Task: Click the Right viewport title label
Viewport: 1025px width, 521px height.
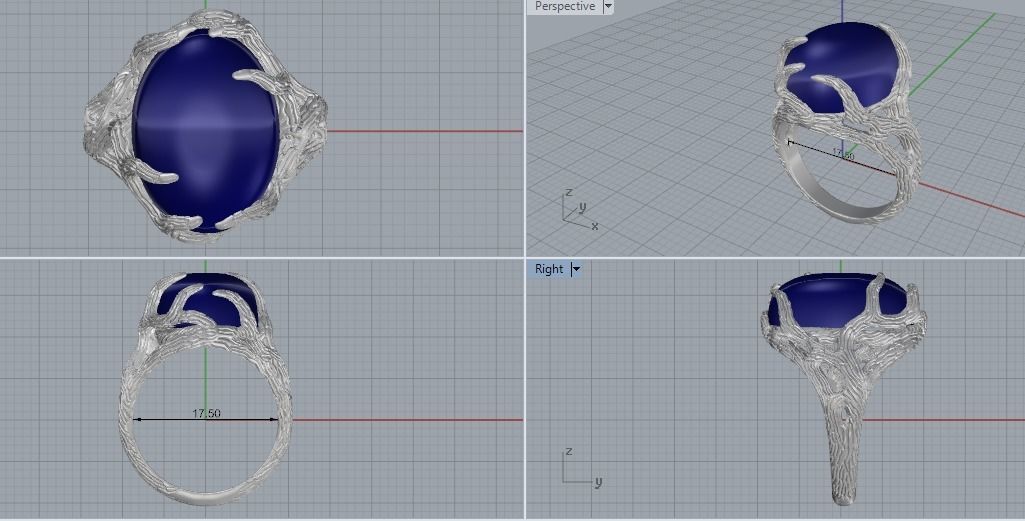Action: (x=548, y=269)
